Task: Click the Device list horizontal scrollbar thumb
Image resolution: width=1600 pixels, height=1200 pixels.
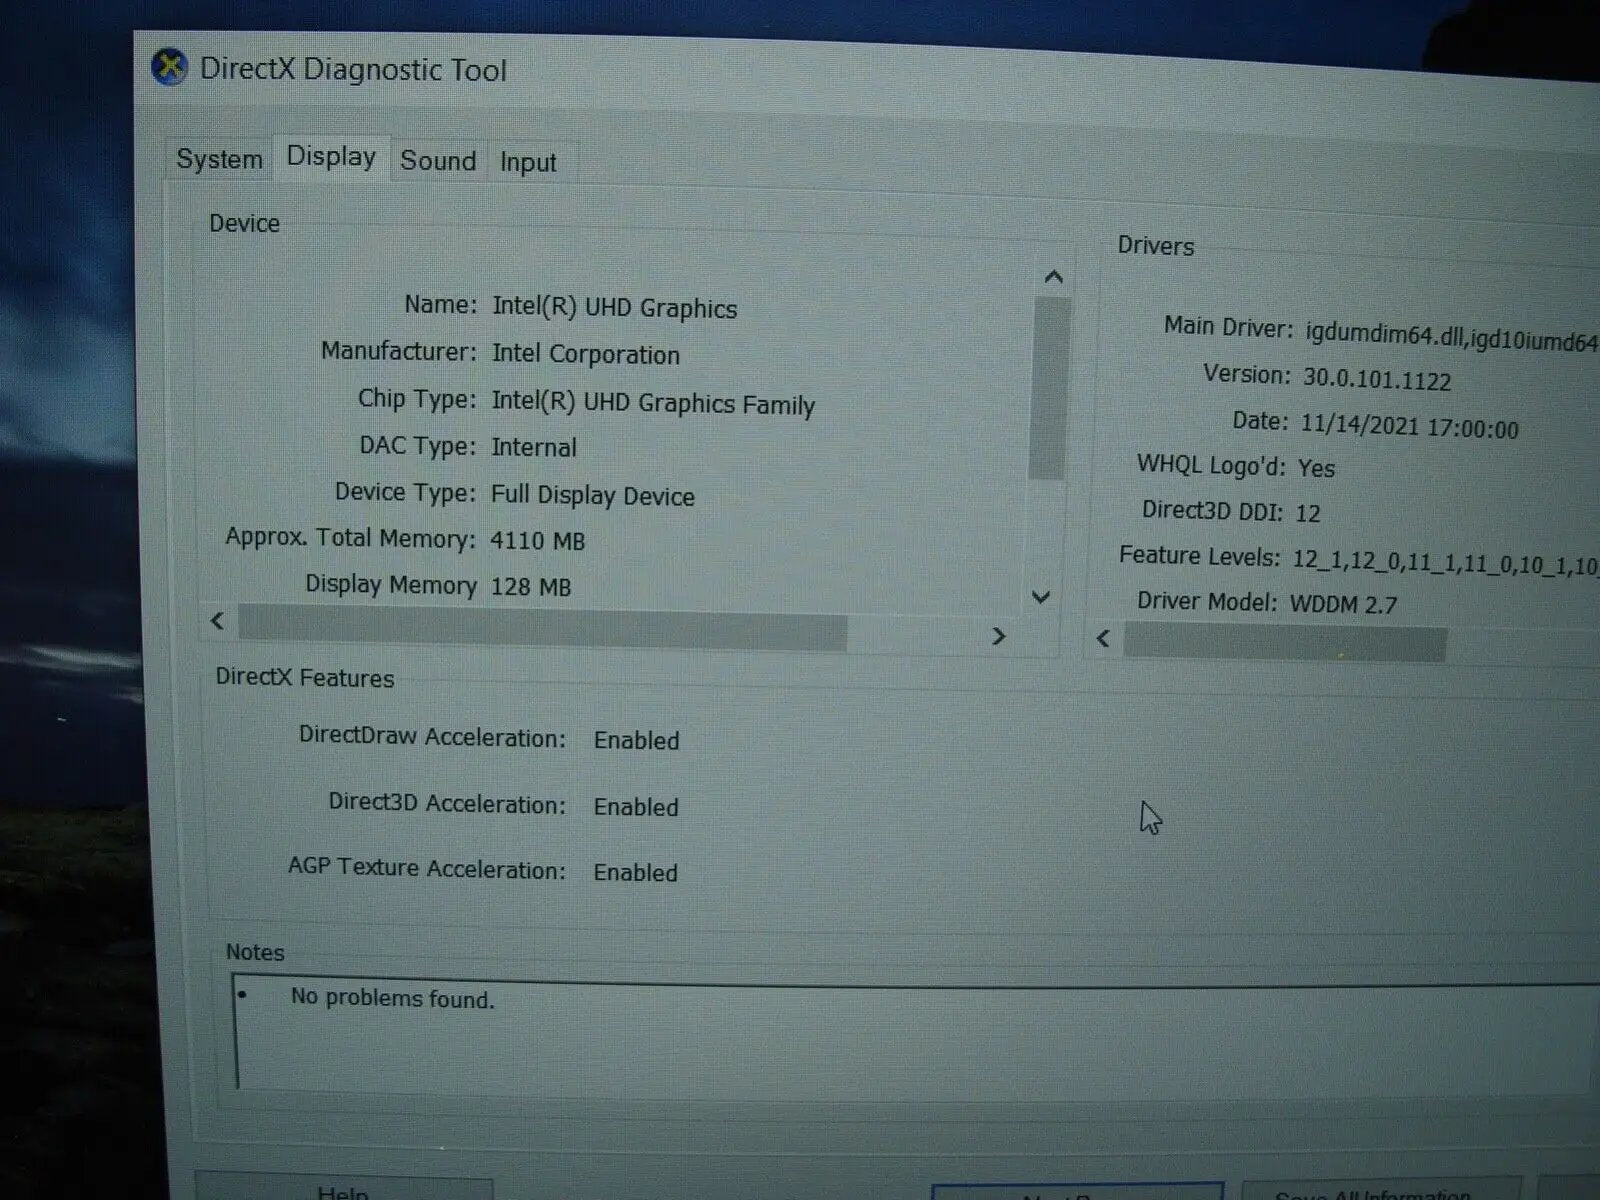Action: (543, 628)
